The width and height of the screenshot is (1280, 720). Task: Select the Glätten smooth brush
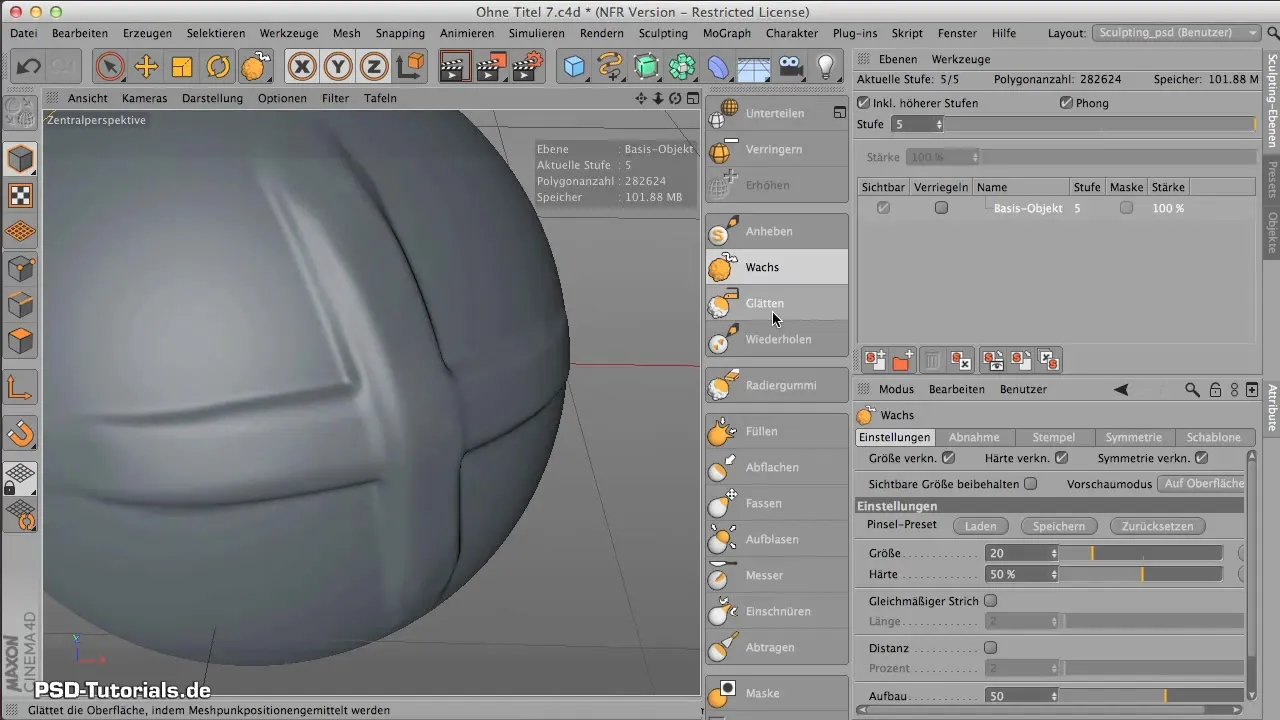(x=776, y=303)
